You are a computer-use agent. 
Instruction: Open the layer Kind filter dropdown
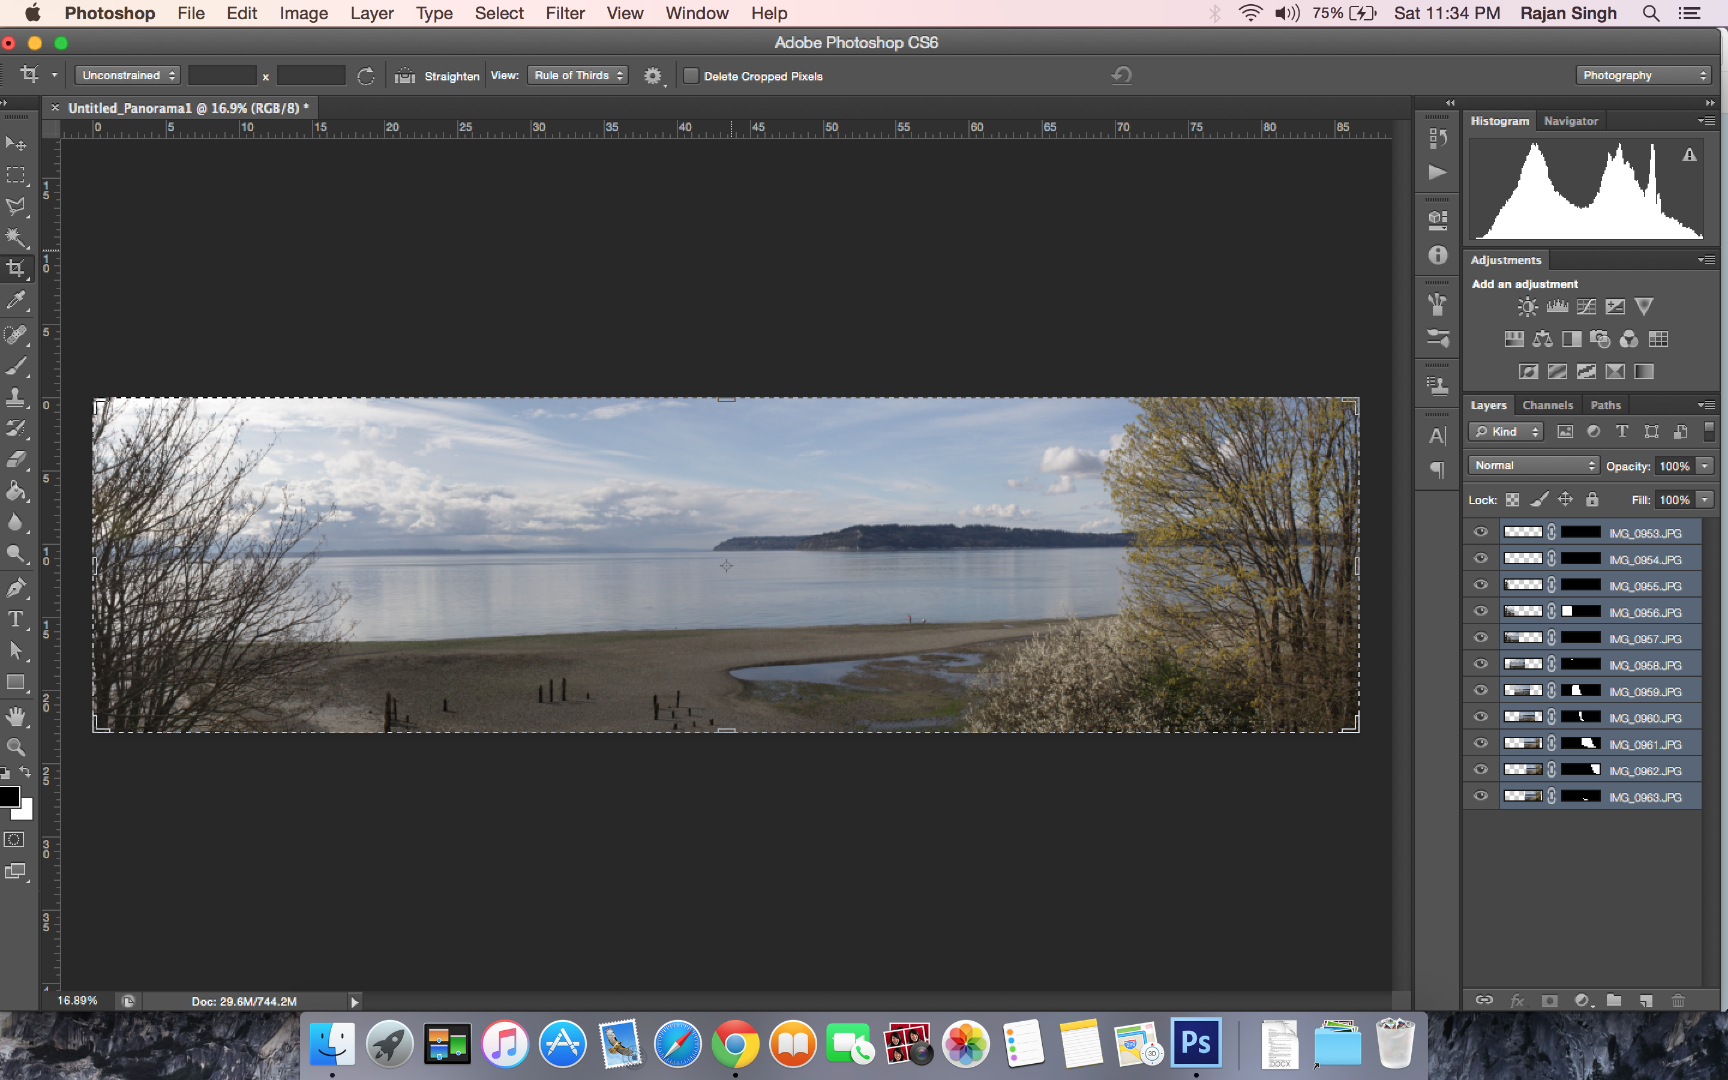(x=1506, y=432)
